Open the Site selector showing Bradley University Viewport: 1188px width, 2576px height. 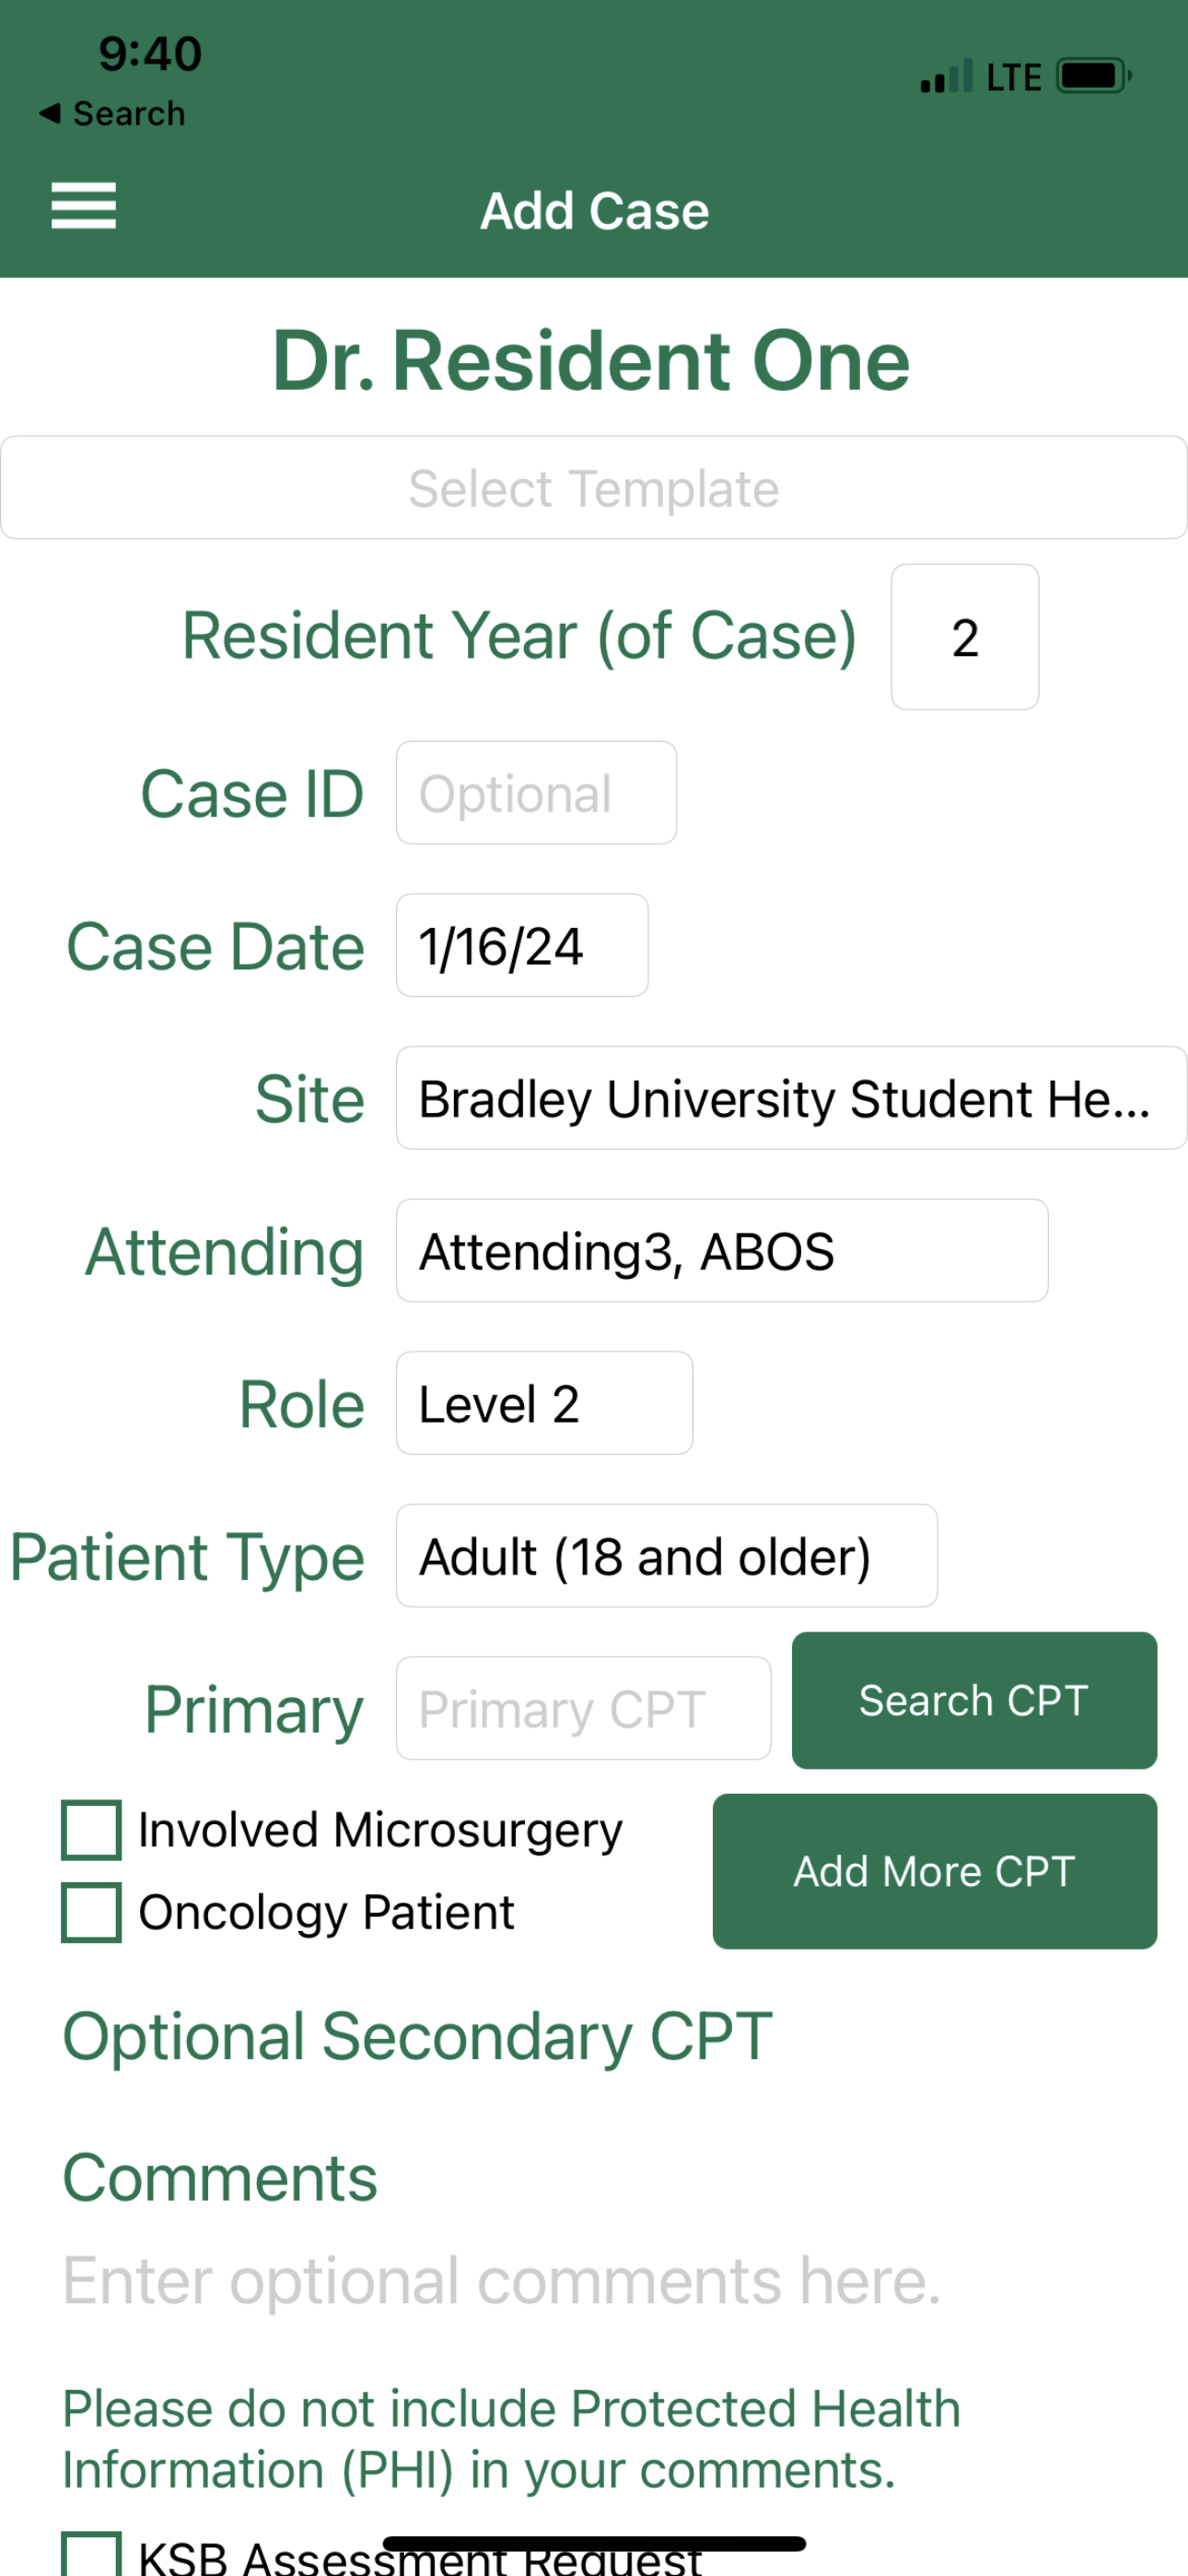(790, 1098)
